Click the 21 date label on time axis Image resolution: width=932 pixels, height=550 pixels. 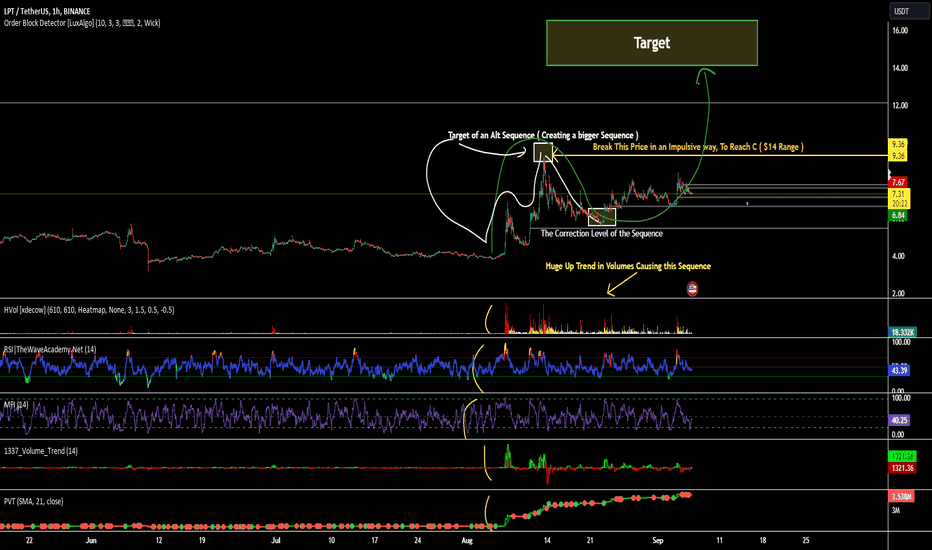[590, 540]
